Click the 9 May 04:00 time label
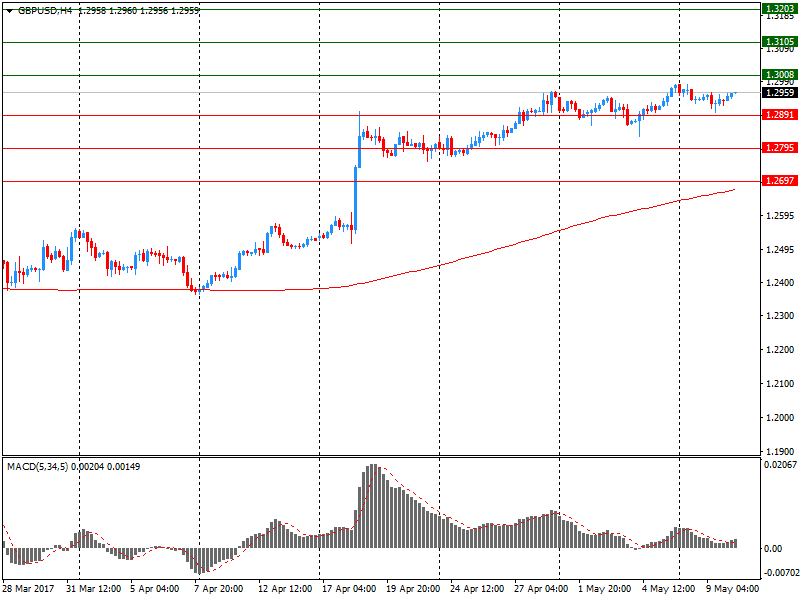800x600 pixels. pyautogui.click(x=732, y=589)
